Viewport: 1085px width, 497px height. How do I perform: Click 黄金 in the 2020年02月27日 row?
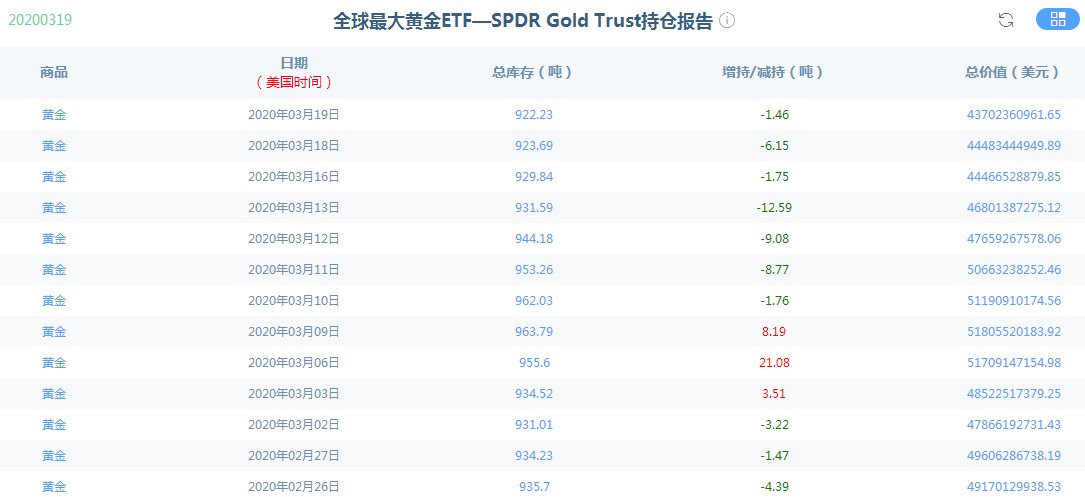pos(54,456)
